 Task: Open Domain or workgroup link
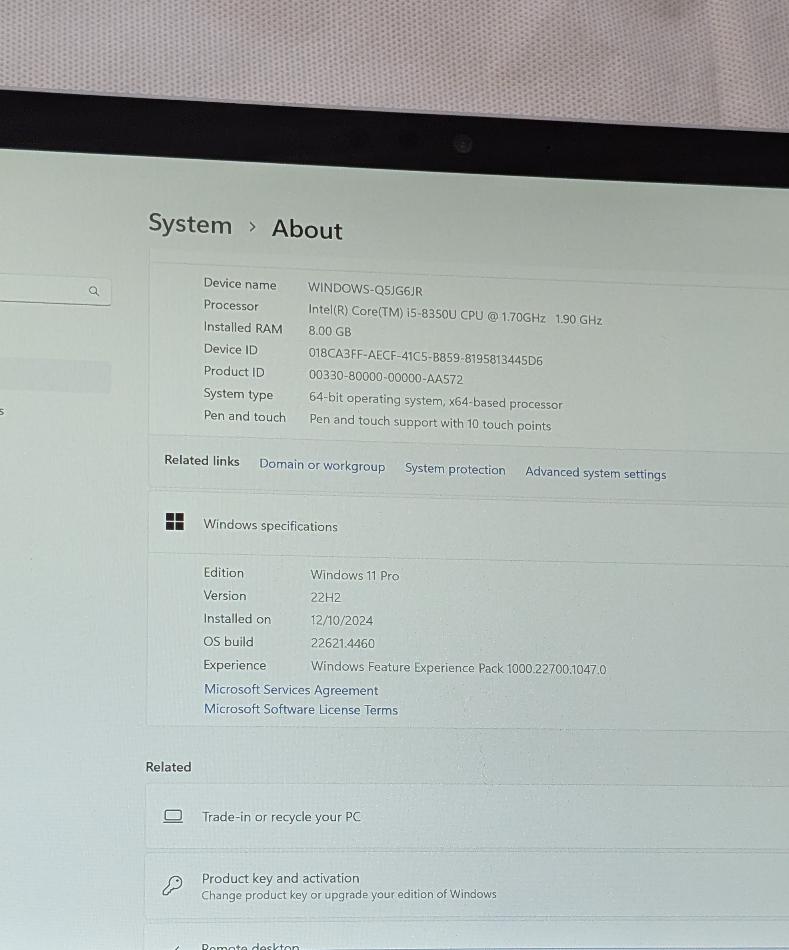coord(322,465)
